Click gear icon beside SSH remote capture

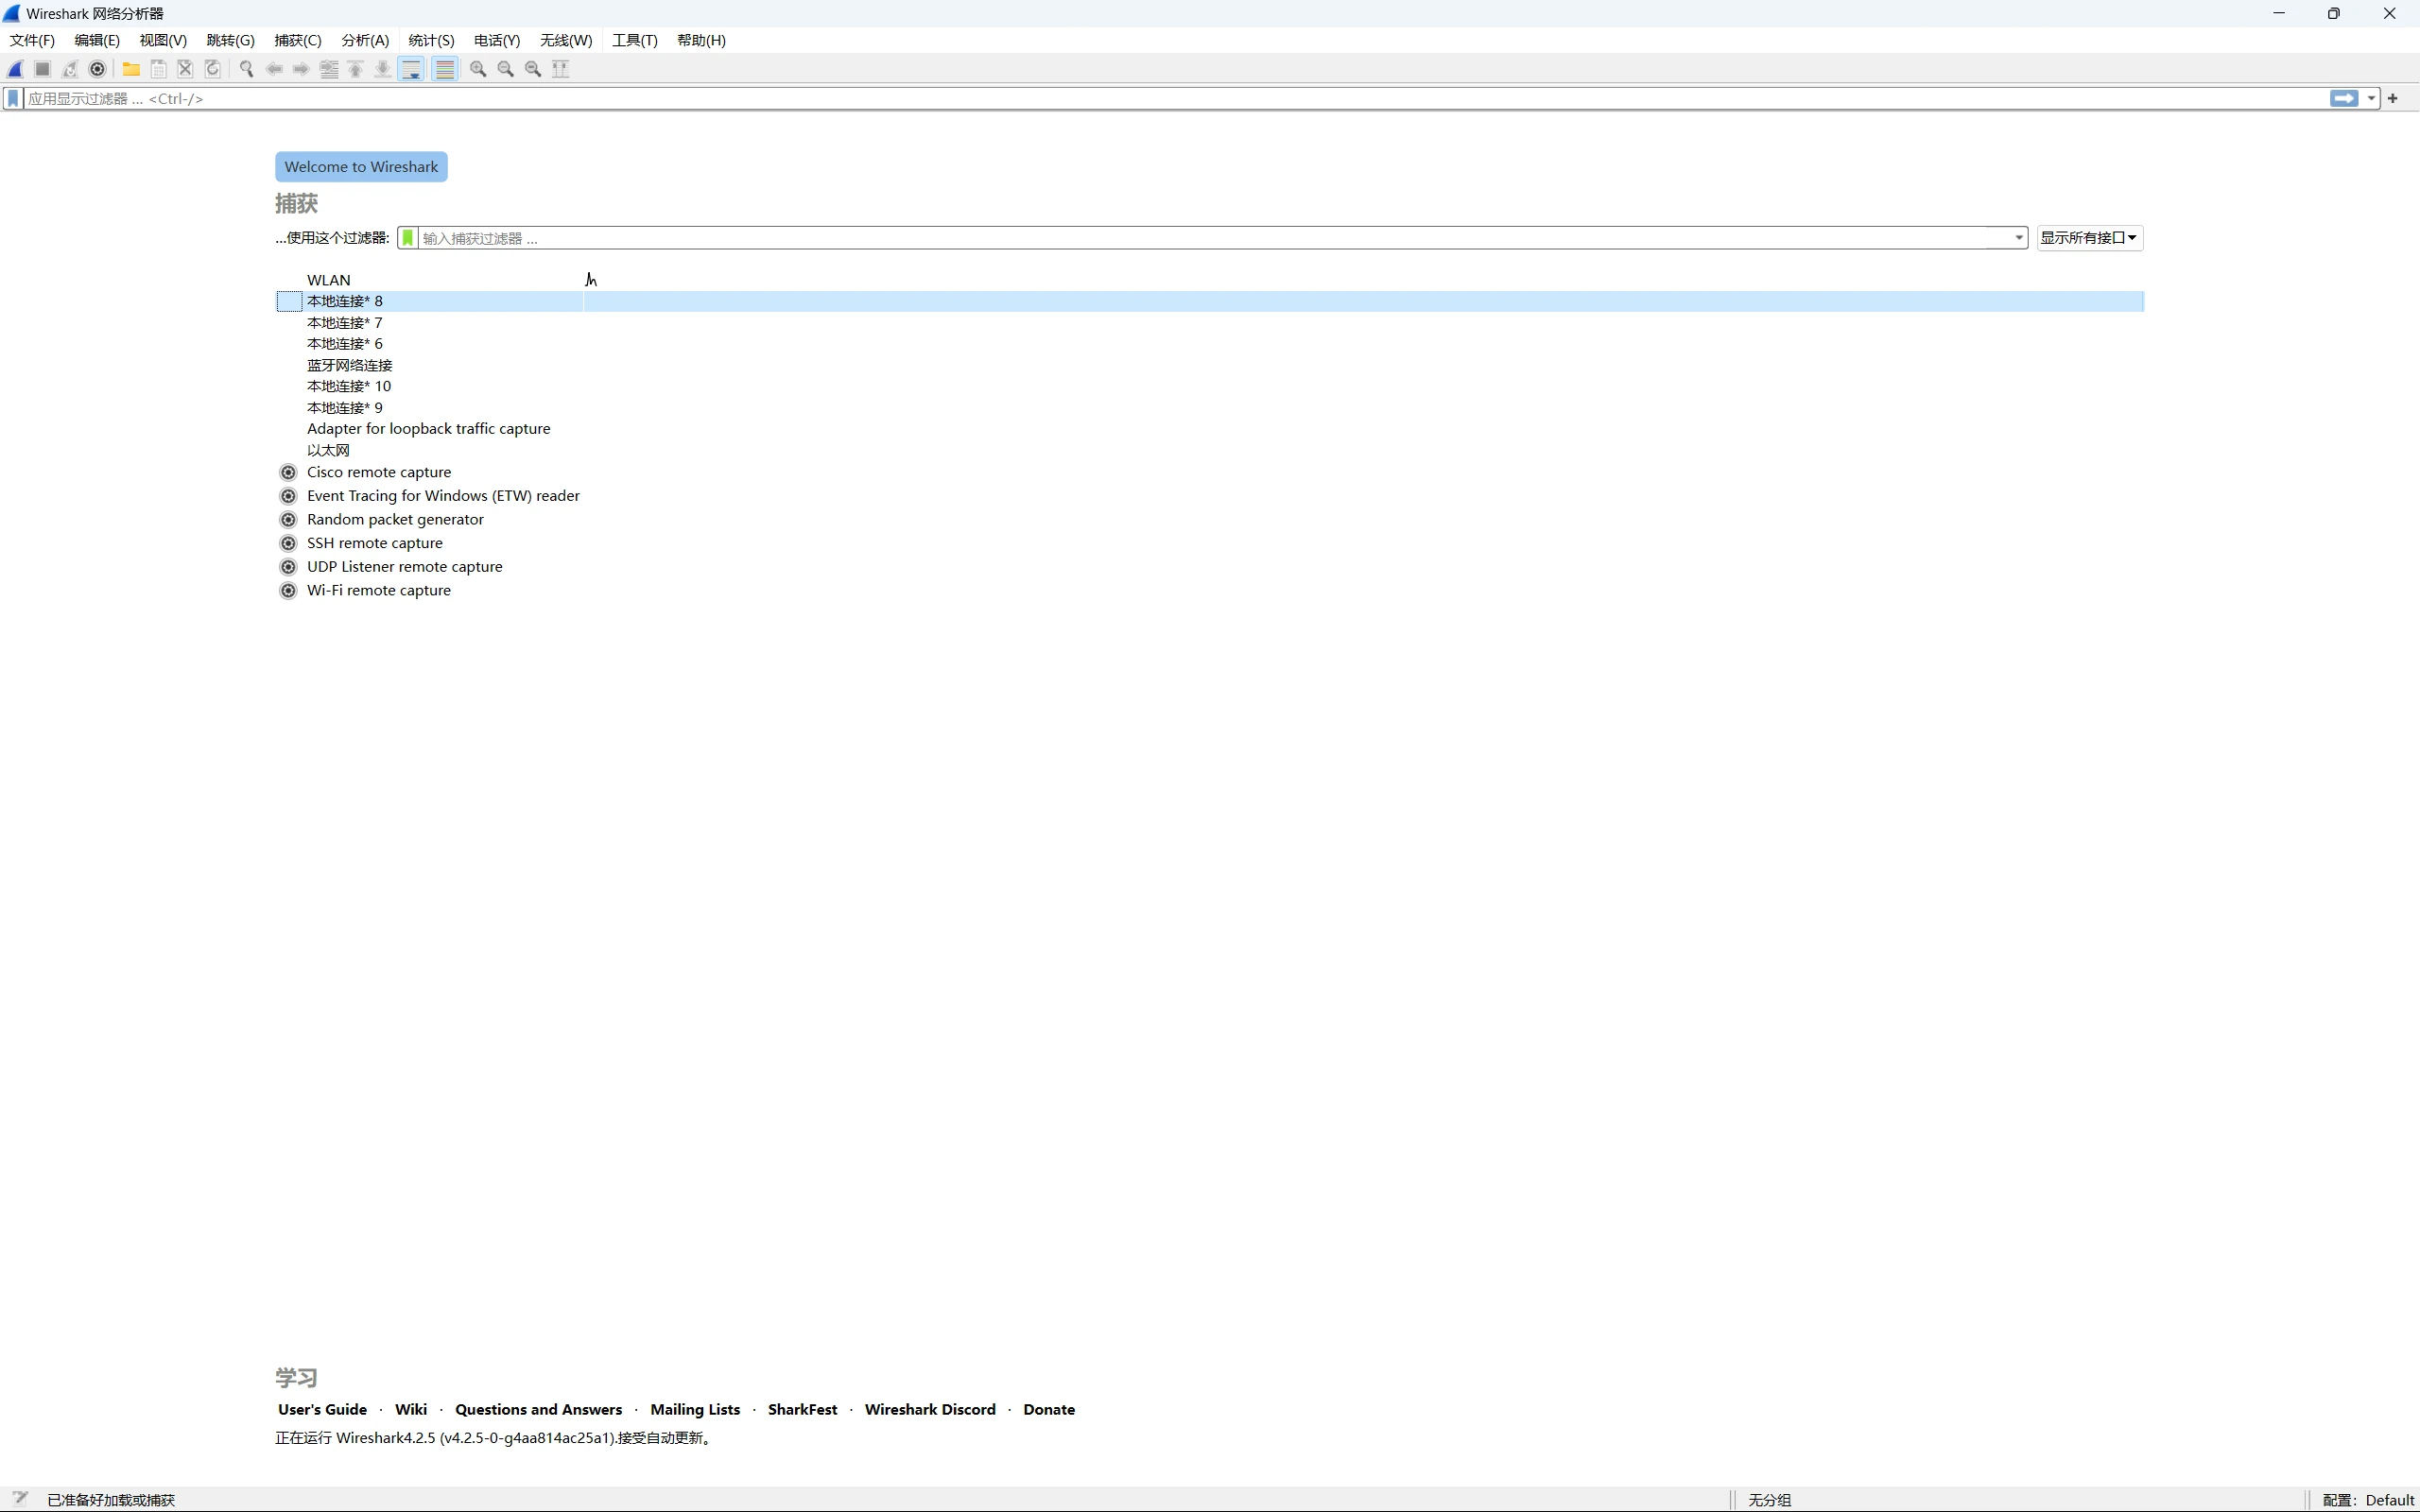click(288, 543)
